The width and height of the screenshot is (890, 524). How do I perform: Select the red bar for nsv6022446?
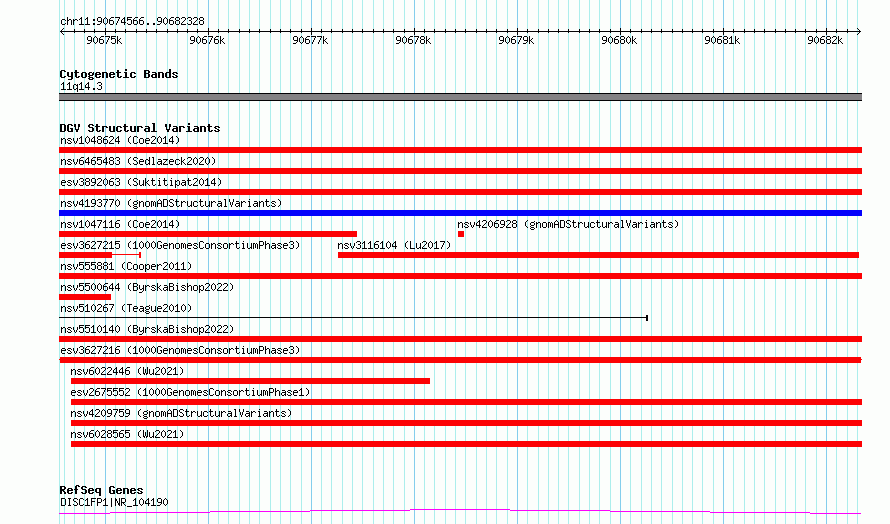coord(250,381)
